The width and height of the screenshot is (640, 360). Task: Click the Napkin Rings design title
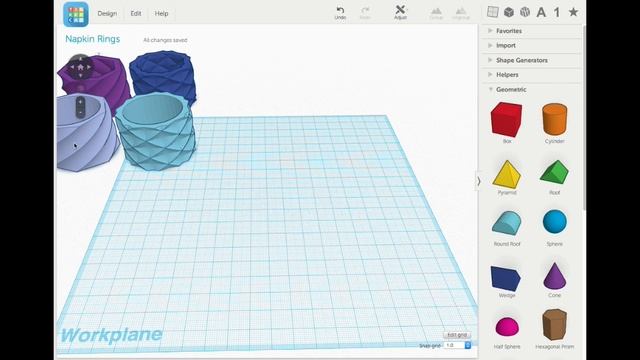pyautogui.click(x=93, y=39)
